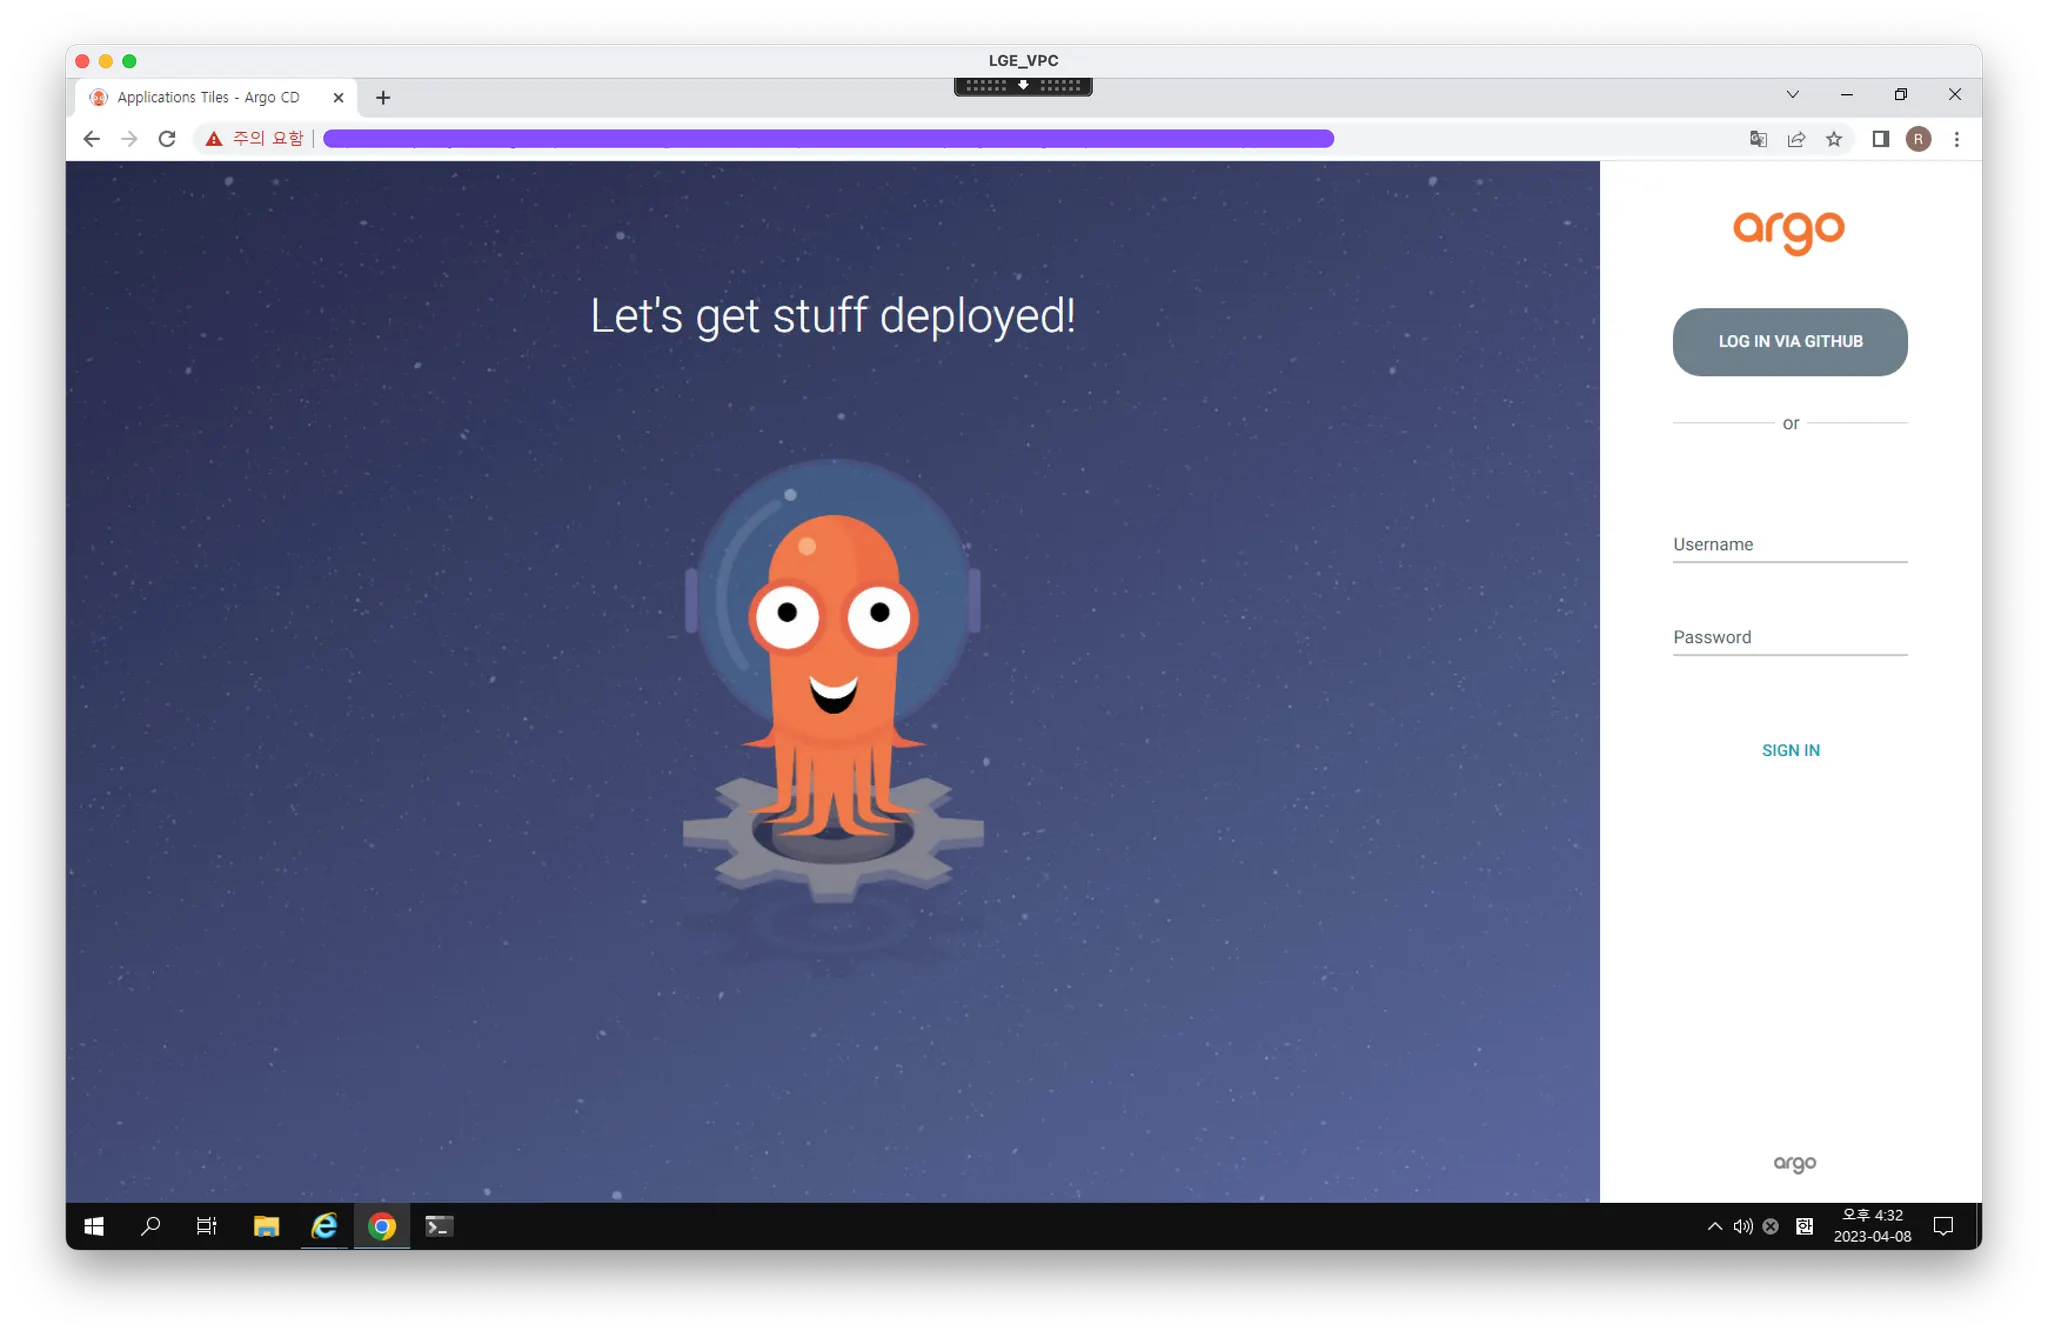The width and height of the screenshot is (2048, 1337).
Task: Focus the Password input field
Action: (x=1789, y=638)
